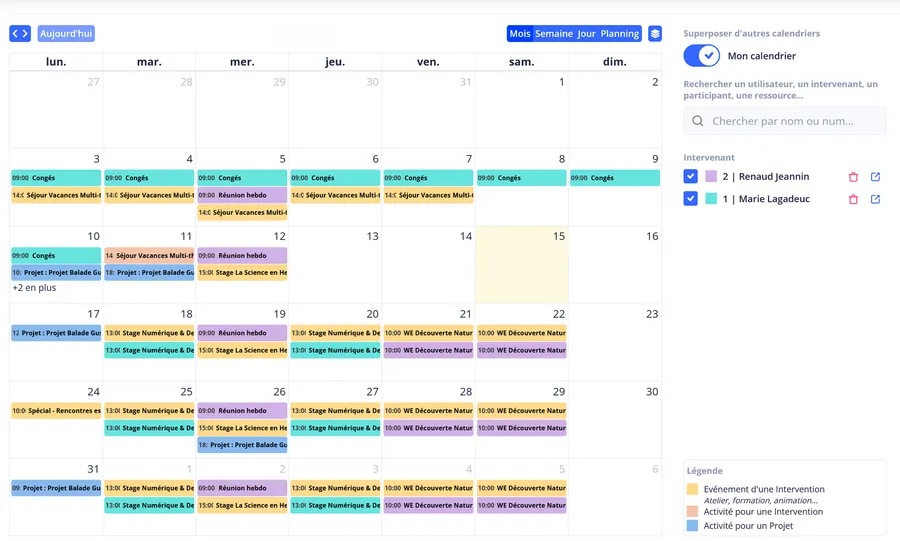
Task: Uncheck the Renaud Jeannin checkbox
Action: tap(690, 176)
